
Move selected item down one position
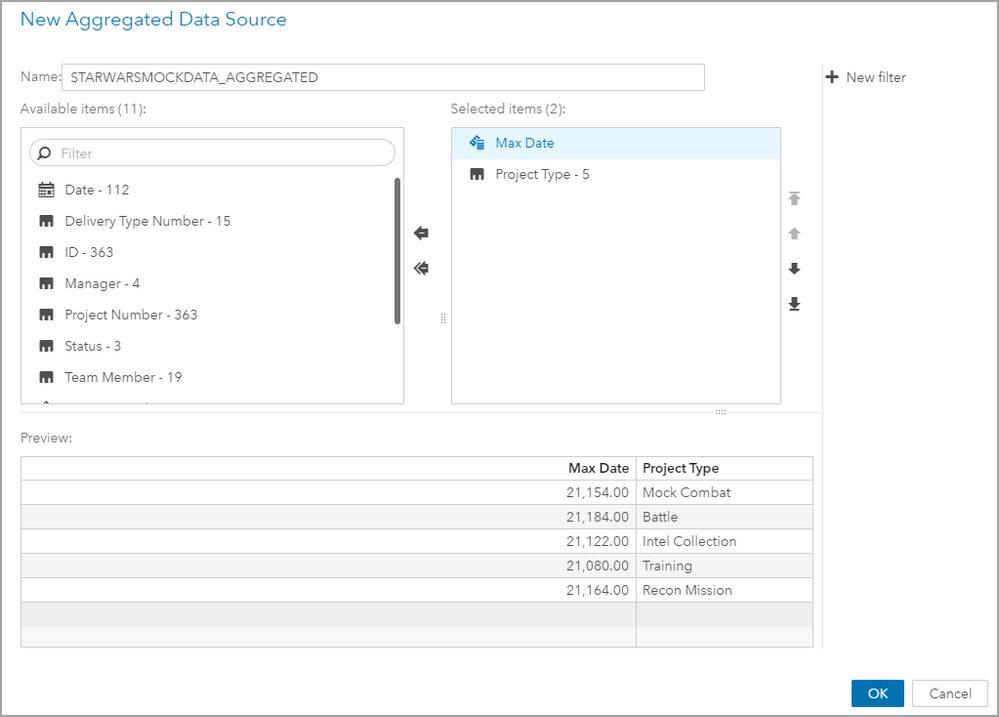[794, 269]
